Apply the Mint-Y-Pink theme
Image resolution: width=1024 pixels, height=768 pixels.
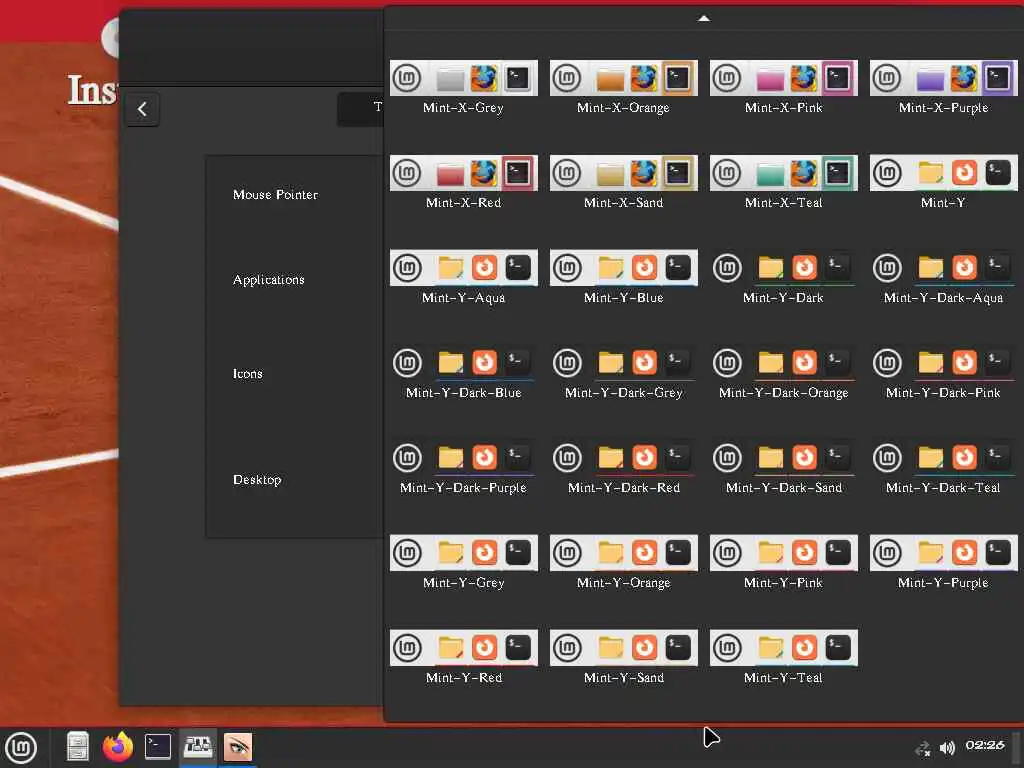tap(784, 552)
